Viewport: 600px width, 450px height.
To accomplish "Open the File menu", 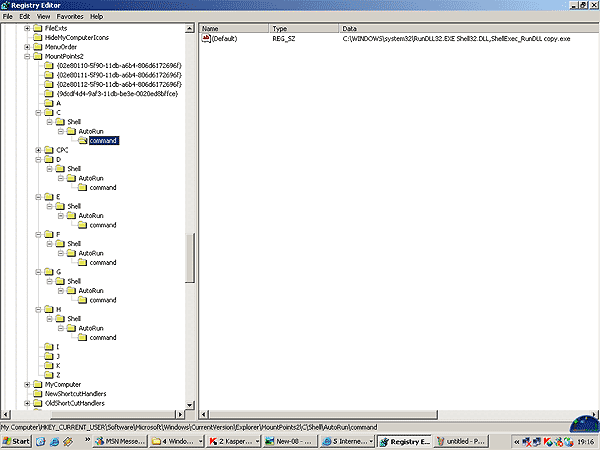I will click(x=8, y=16).
